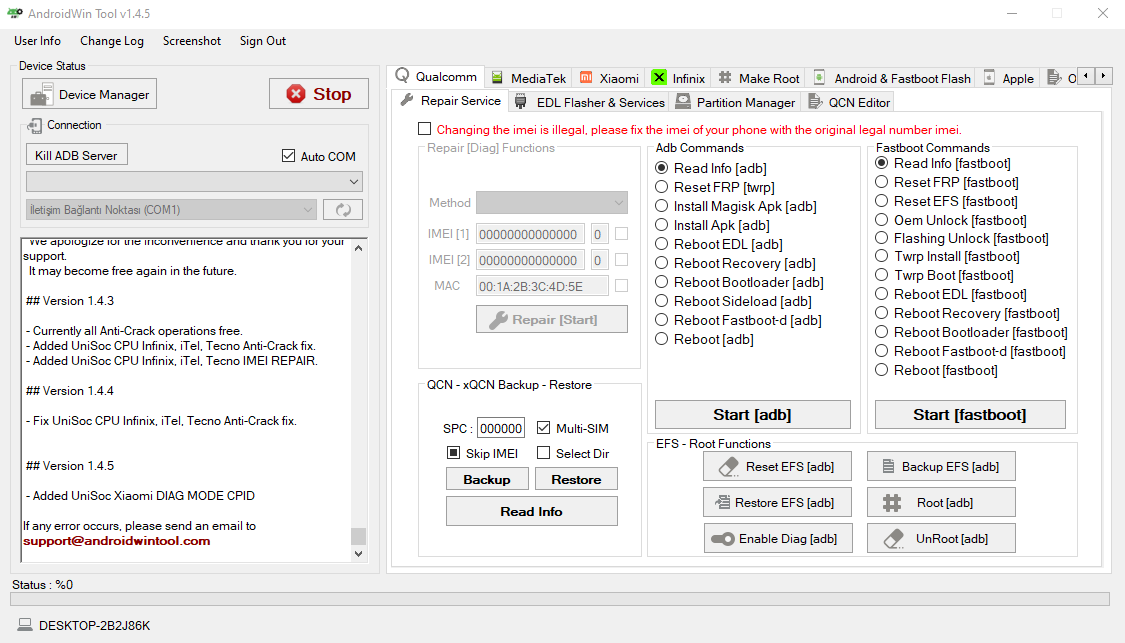
Task: Open the Change Log menu
Action: [112, 41]
